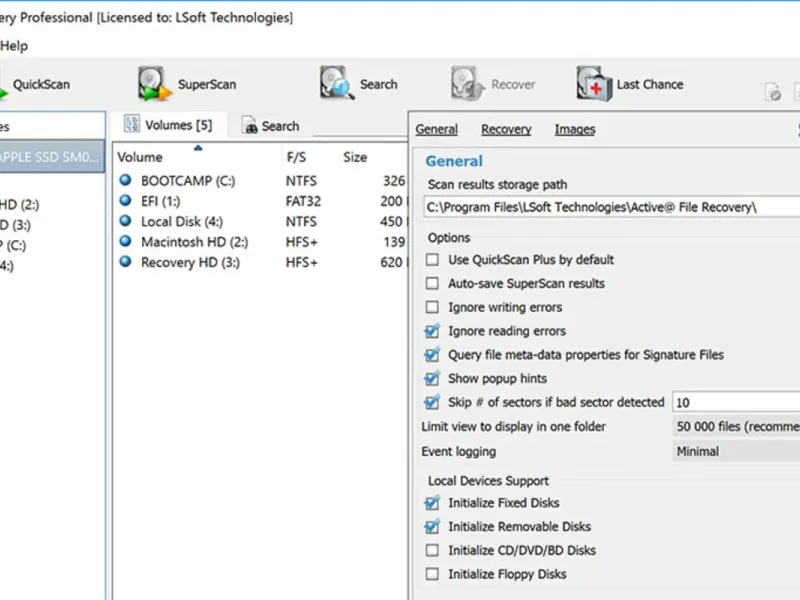
Task: Uncheck Initialize Fixed Disks
Action: coord(432,503)
